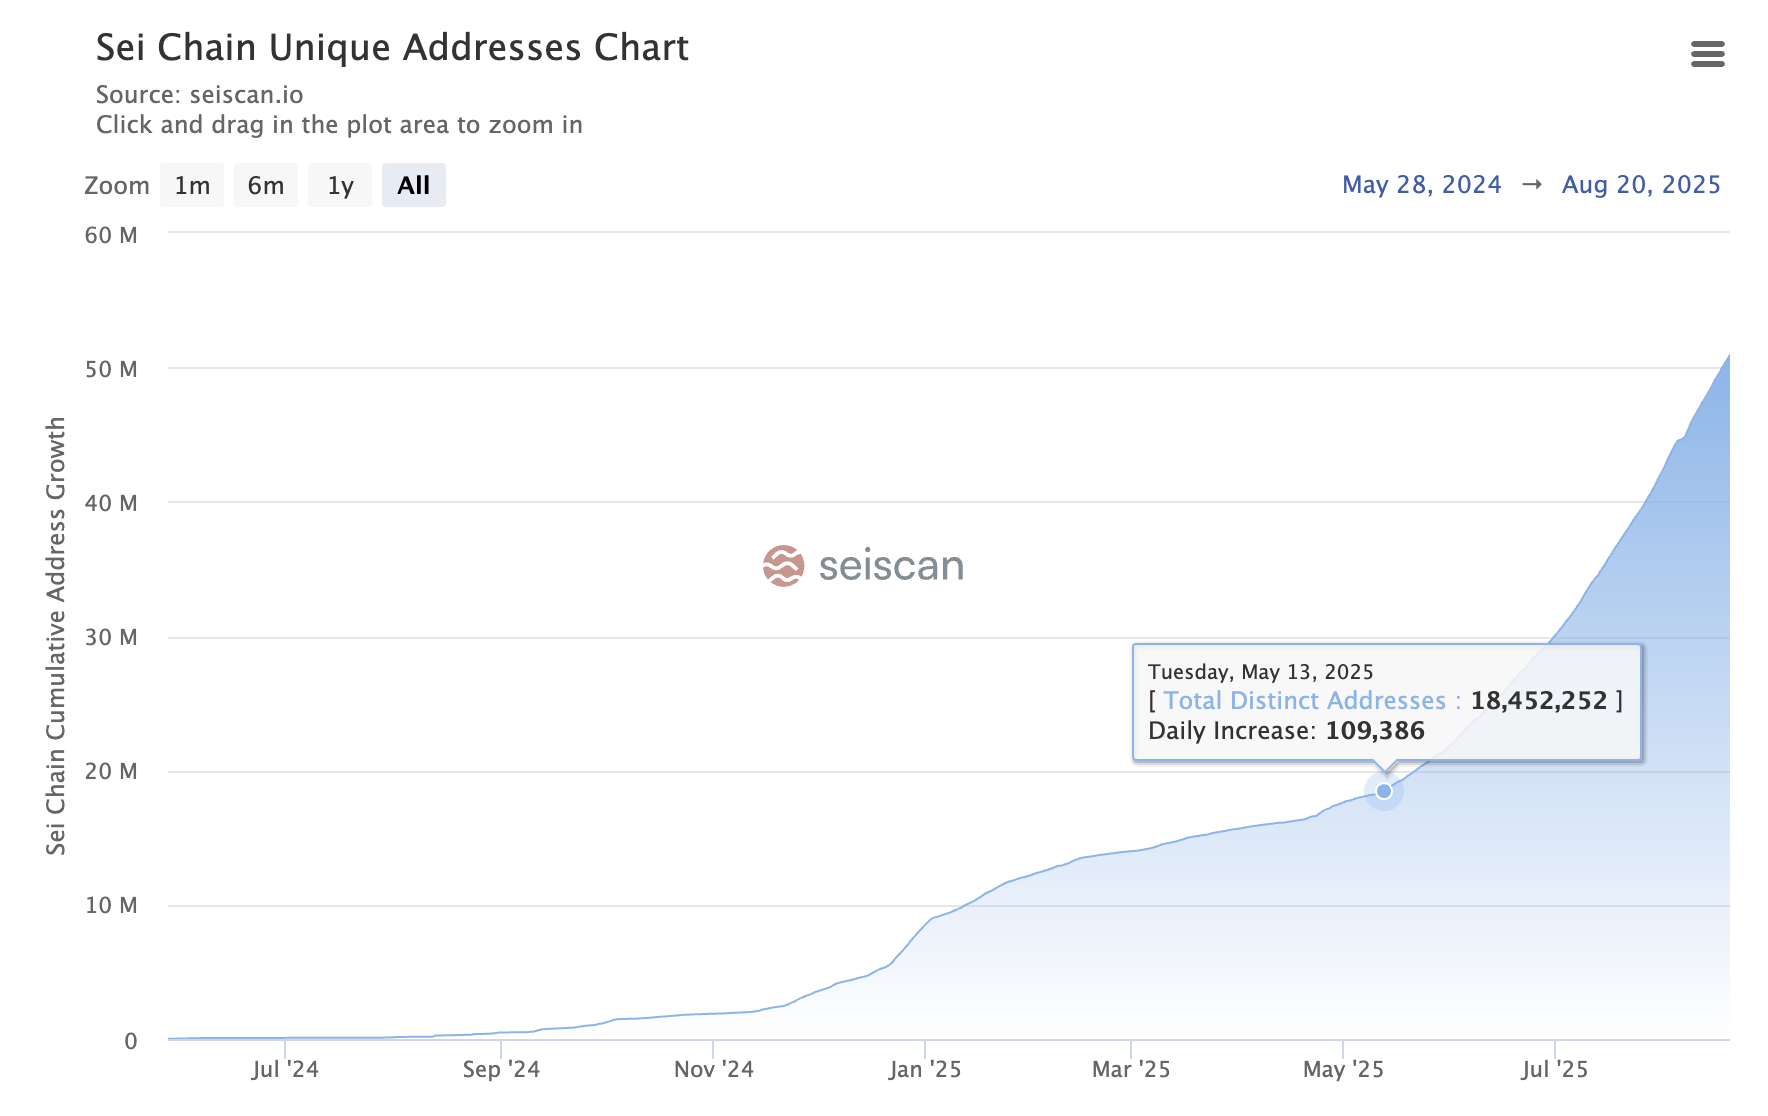Click the Sei Chain Cumulative Address Growth axis title

(56, 636)
